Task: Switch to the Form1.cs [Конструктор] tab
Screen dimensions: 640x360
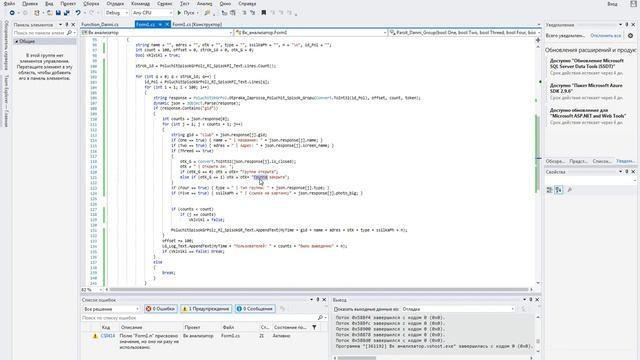Action: 197,24
